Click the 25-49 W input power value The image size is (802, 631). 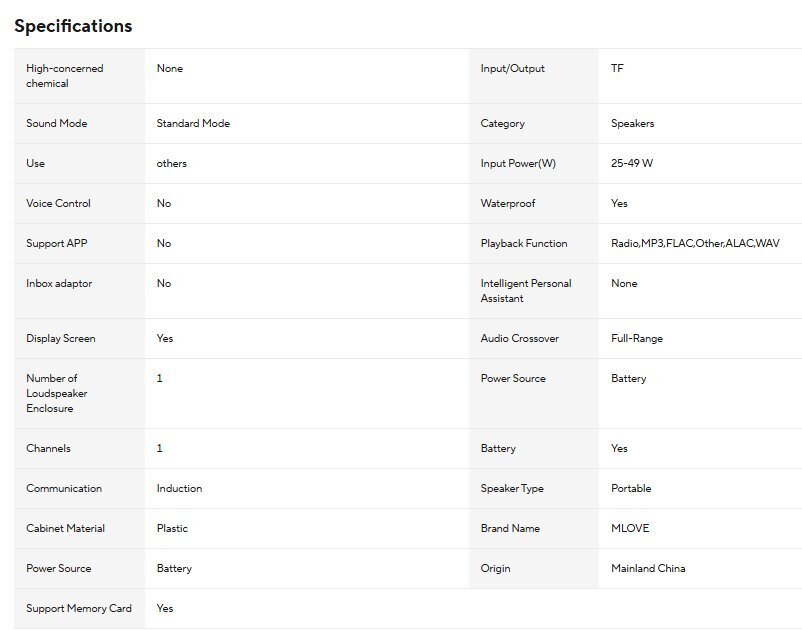click(632, 164)
